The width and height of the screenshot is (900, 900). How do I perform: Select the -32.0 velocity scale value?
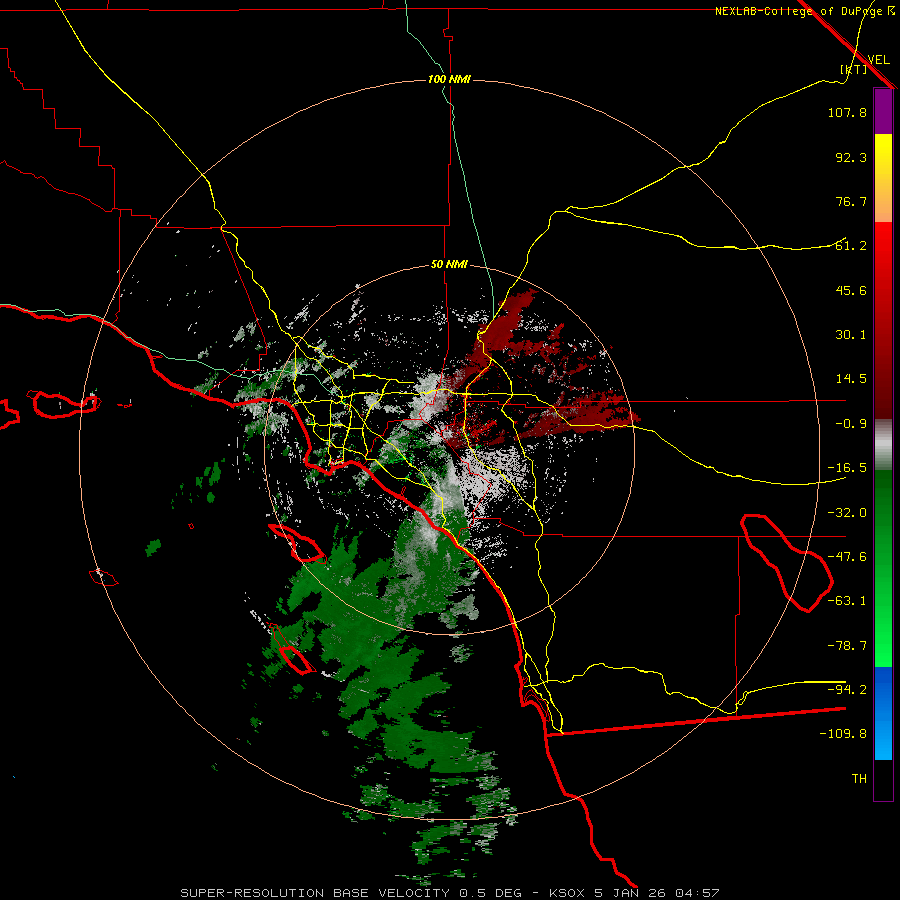point(847,513)
